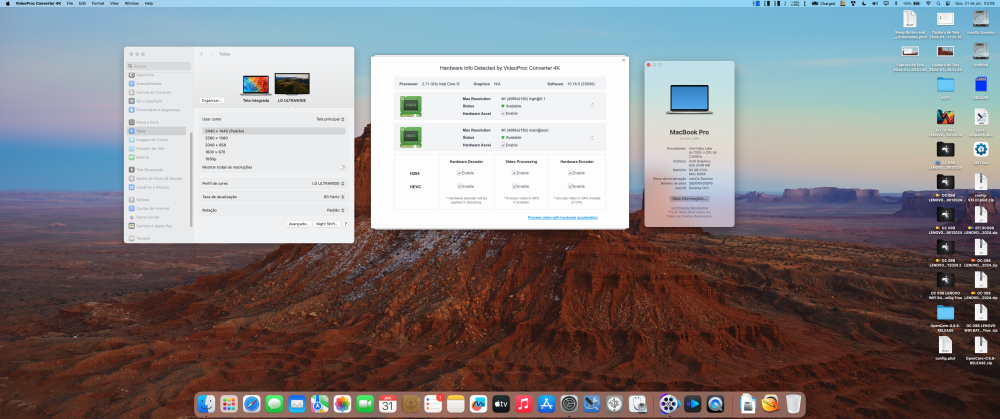The image size is (1000, 419).
Task: Open the Window menu in menu bar
Action: [x=131, y=3]
